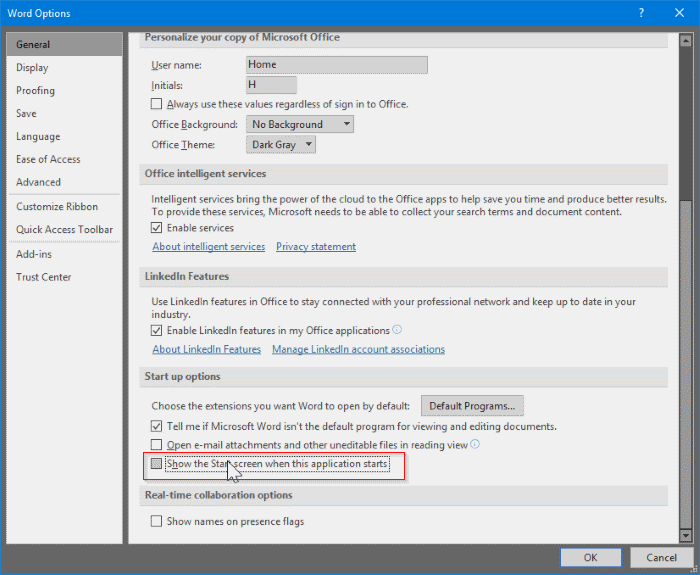Click the 'User name:' label

tap(176, 65)
